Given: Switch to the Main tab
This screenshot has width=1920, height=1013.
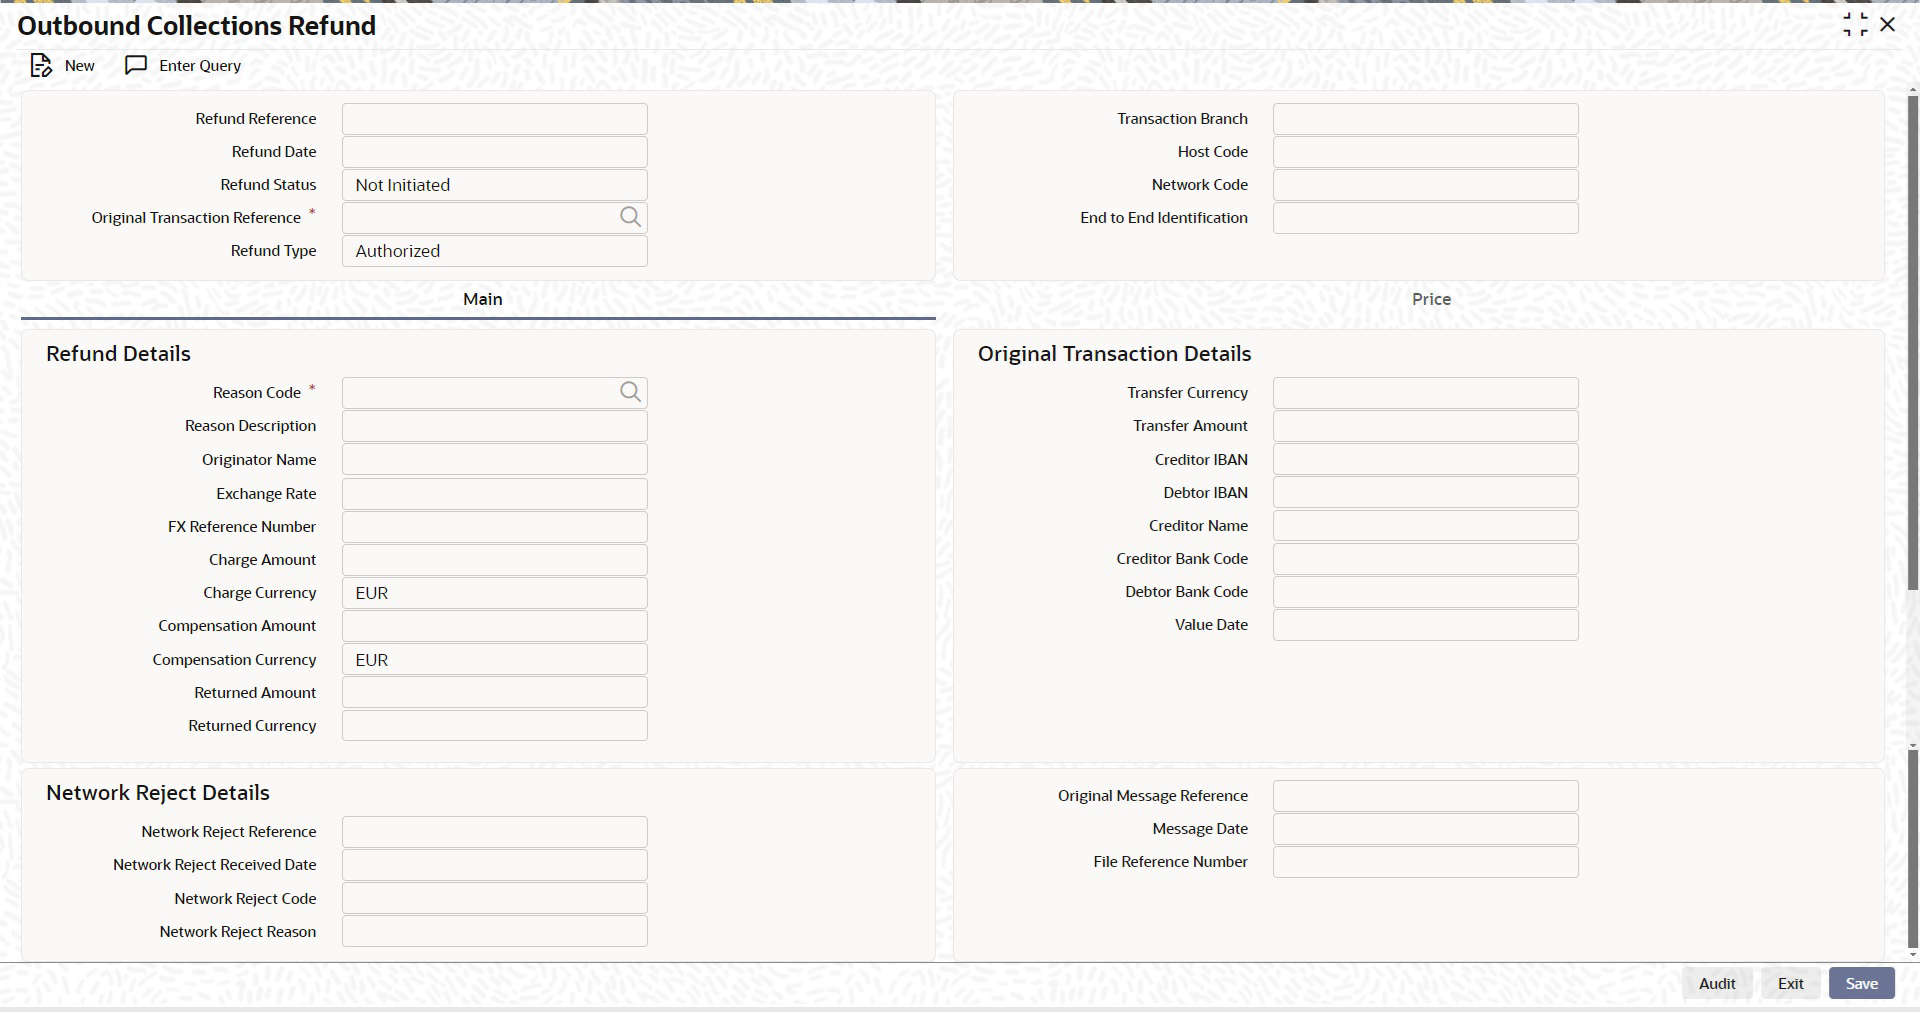Looking at the screenshot, I should [482, 299].
